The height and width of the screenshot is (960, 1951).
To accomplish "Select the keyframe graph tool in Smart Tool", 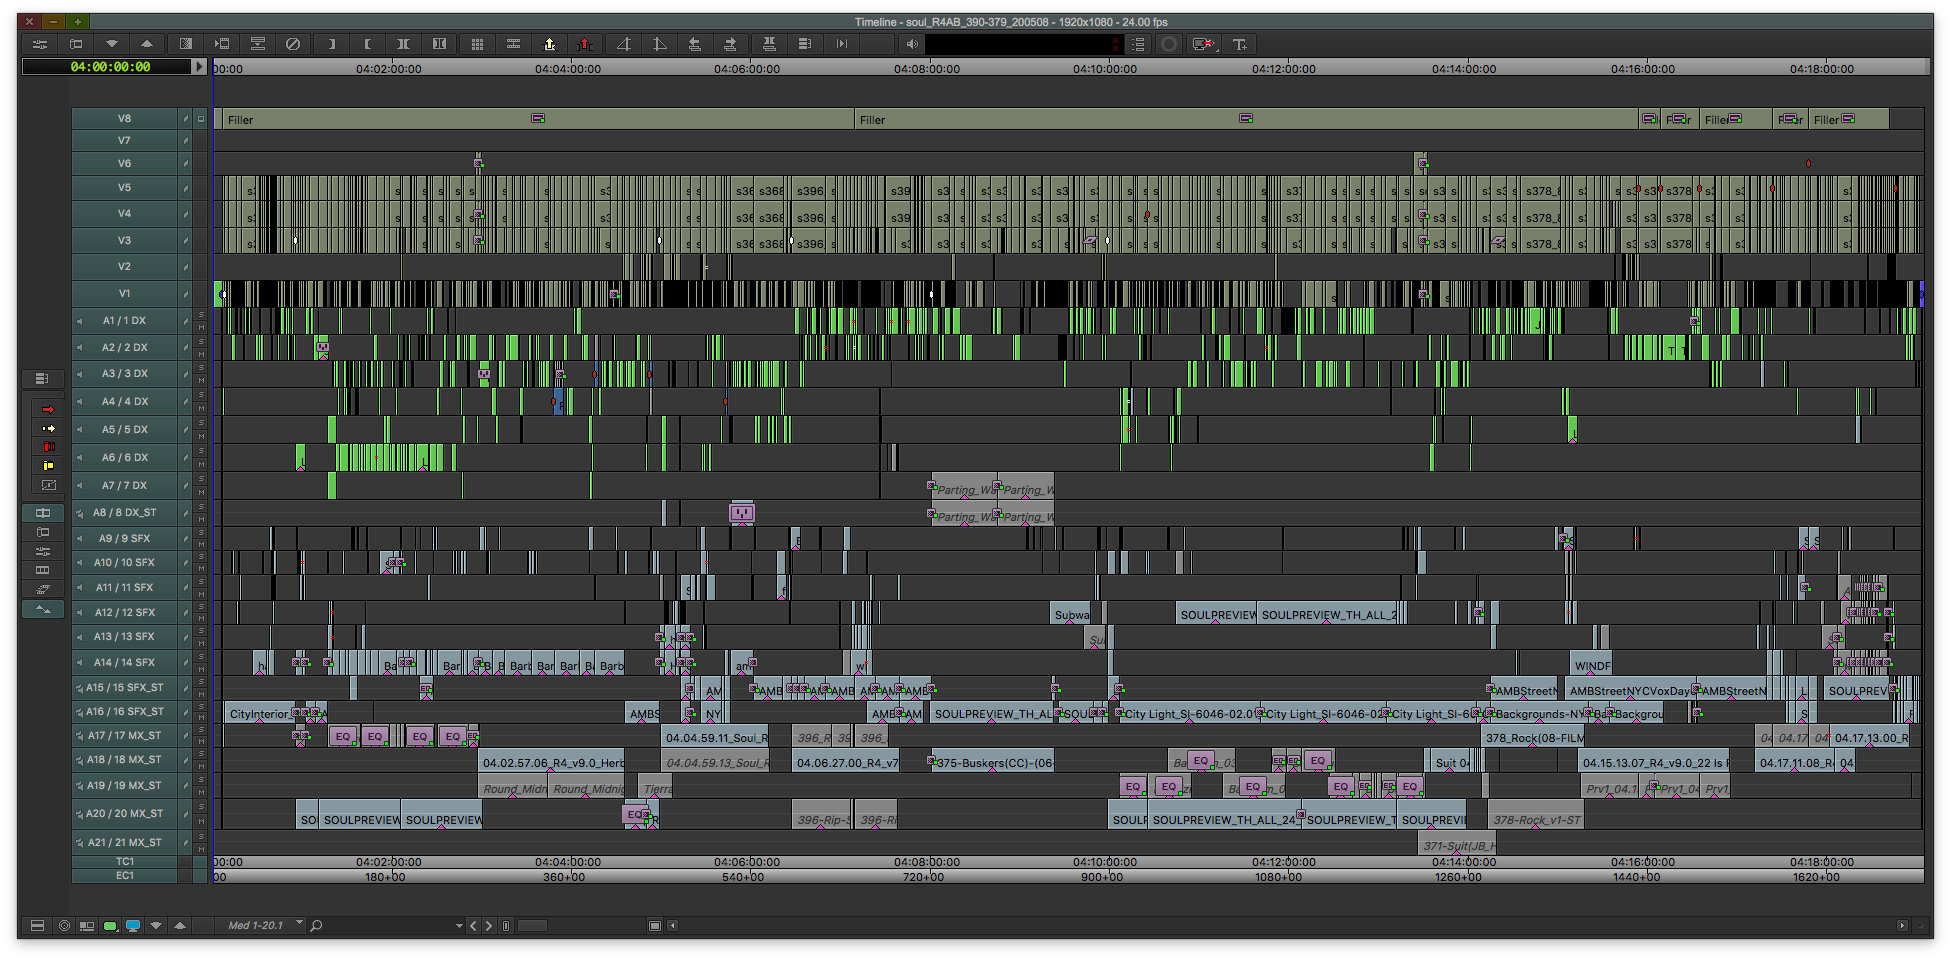I will click(48, 485).
